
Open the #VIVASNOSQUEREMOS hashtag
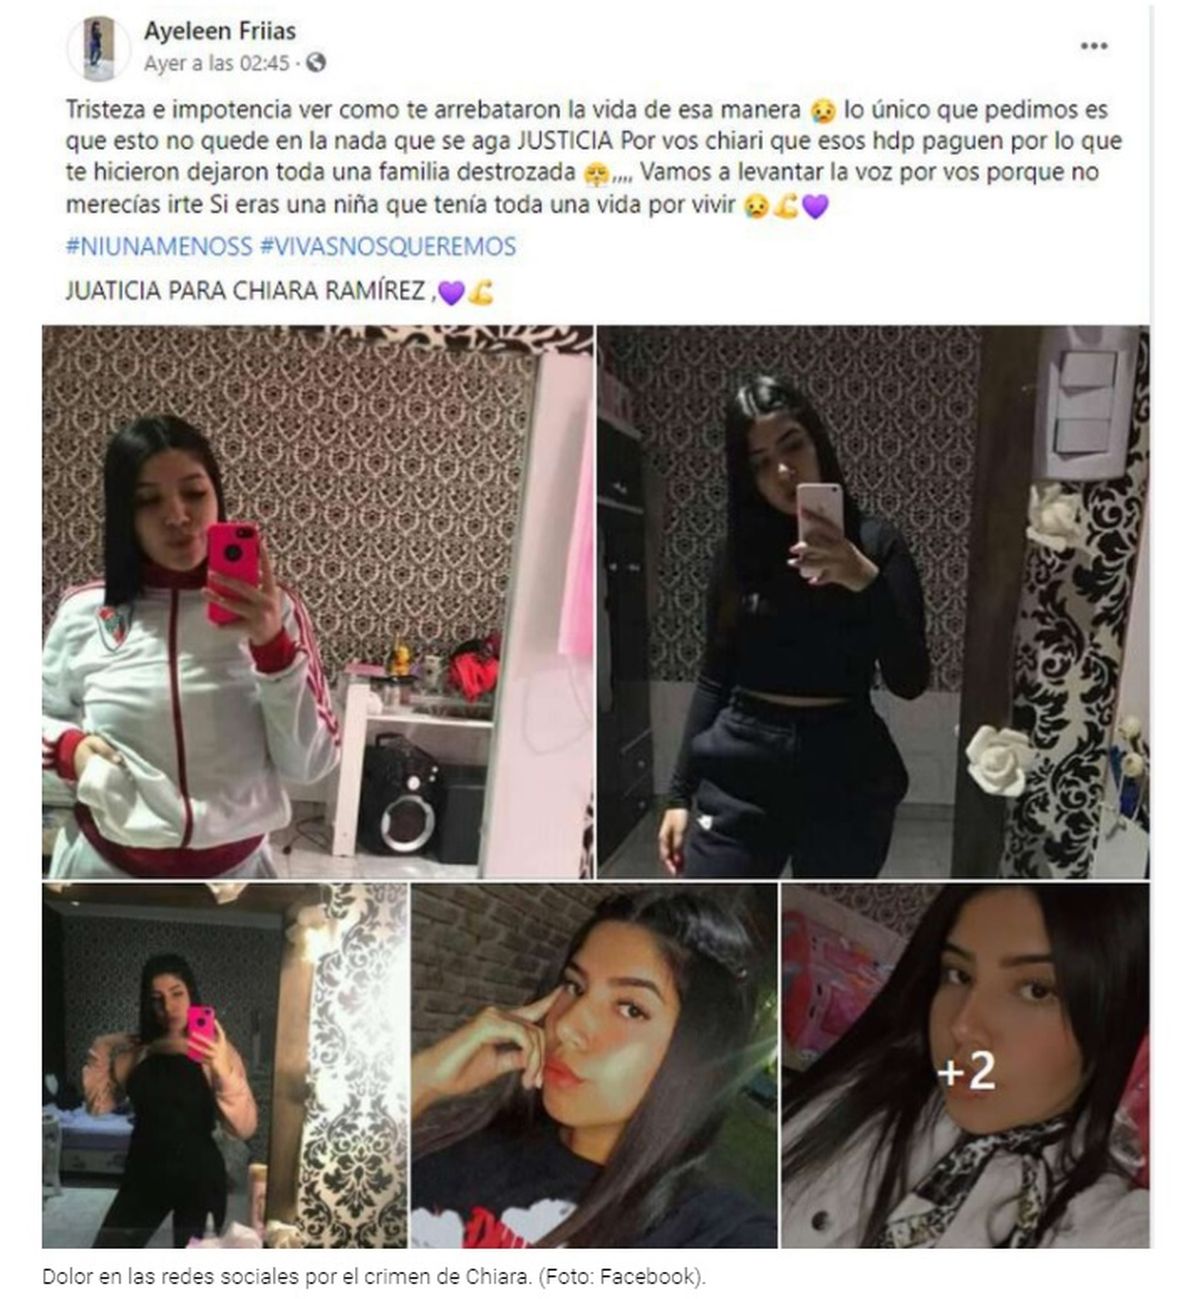(x=388, y=246)
